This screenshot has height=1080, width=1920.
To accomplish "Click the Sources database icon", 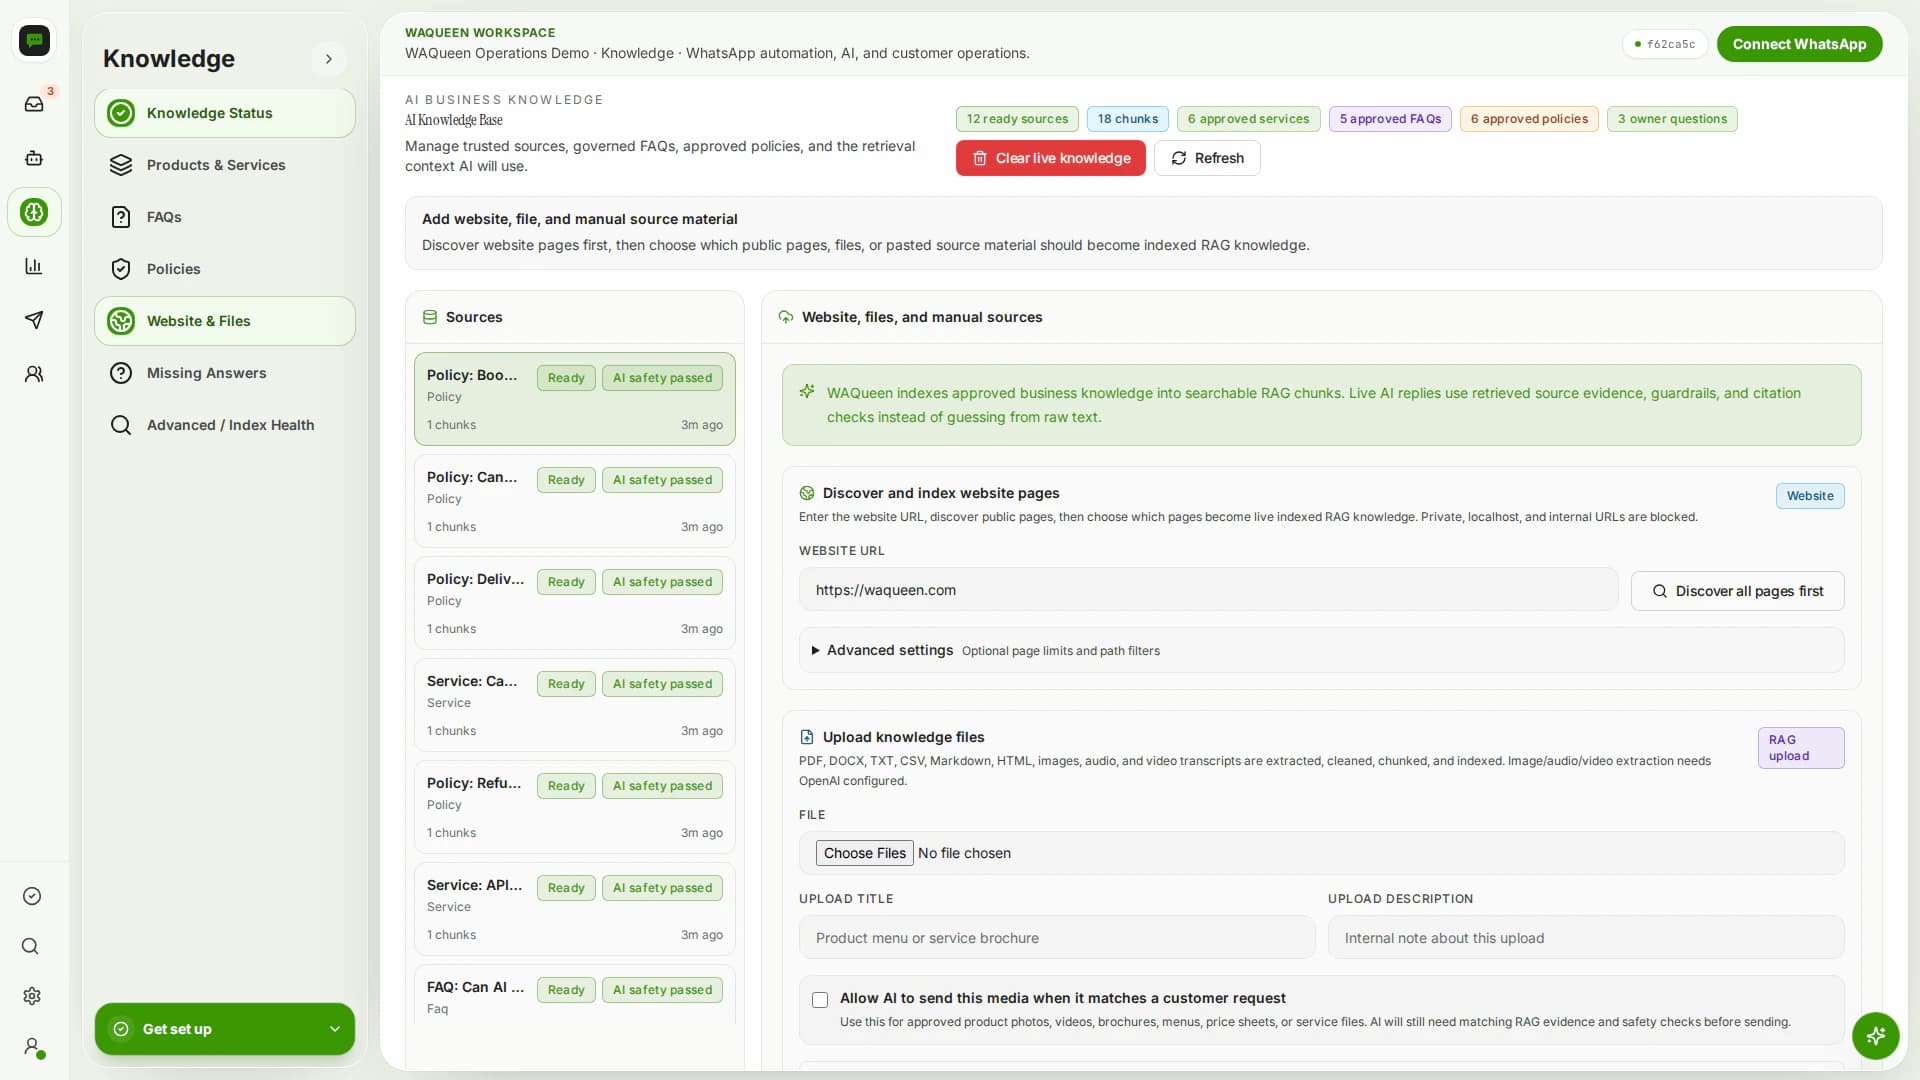I will 430,317.
